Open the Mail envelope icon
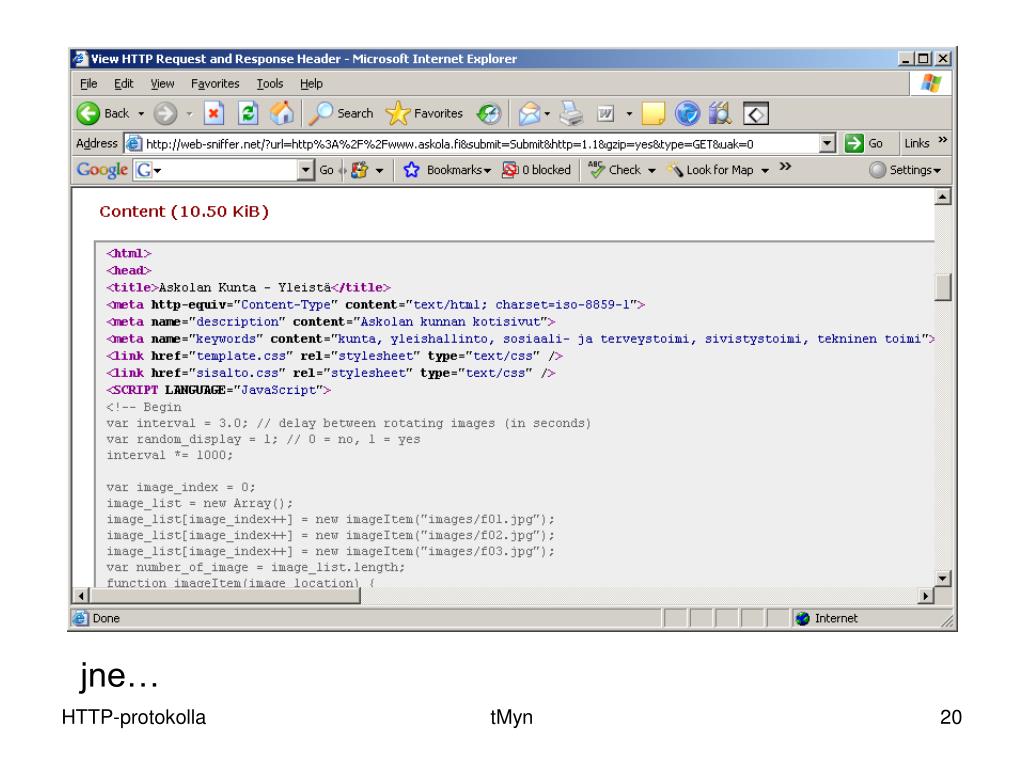Image resolution: width=1024 pixels, height=768 pixels. [529, 114]
